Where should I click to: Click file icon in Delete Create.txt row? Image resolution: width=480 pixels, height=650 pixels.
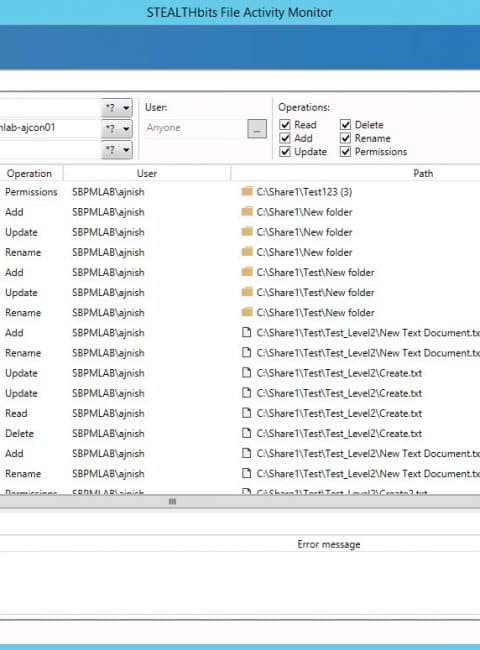(247, 433)
